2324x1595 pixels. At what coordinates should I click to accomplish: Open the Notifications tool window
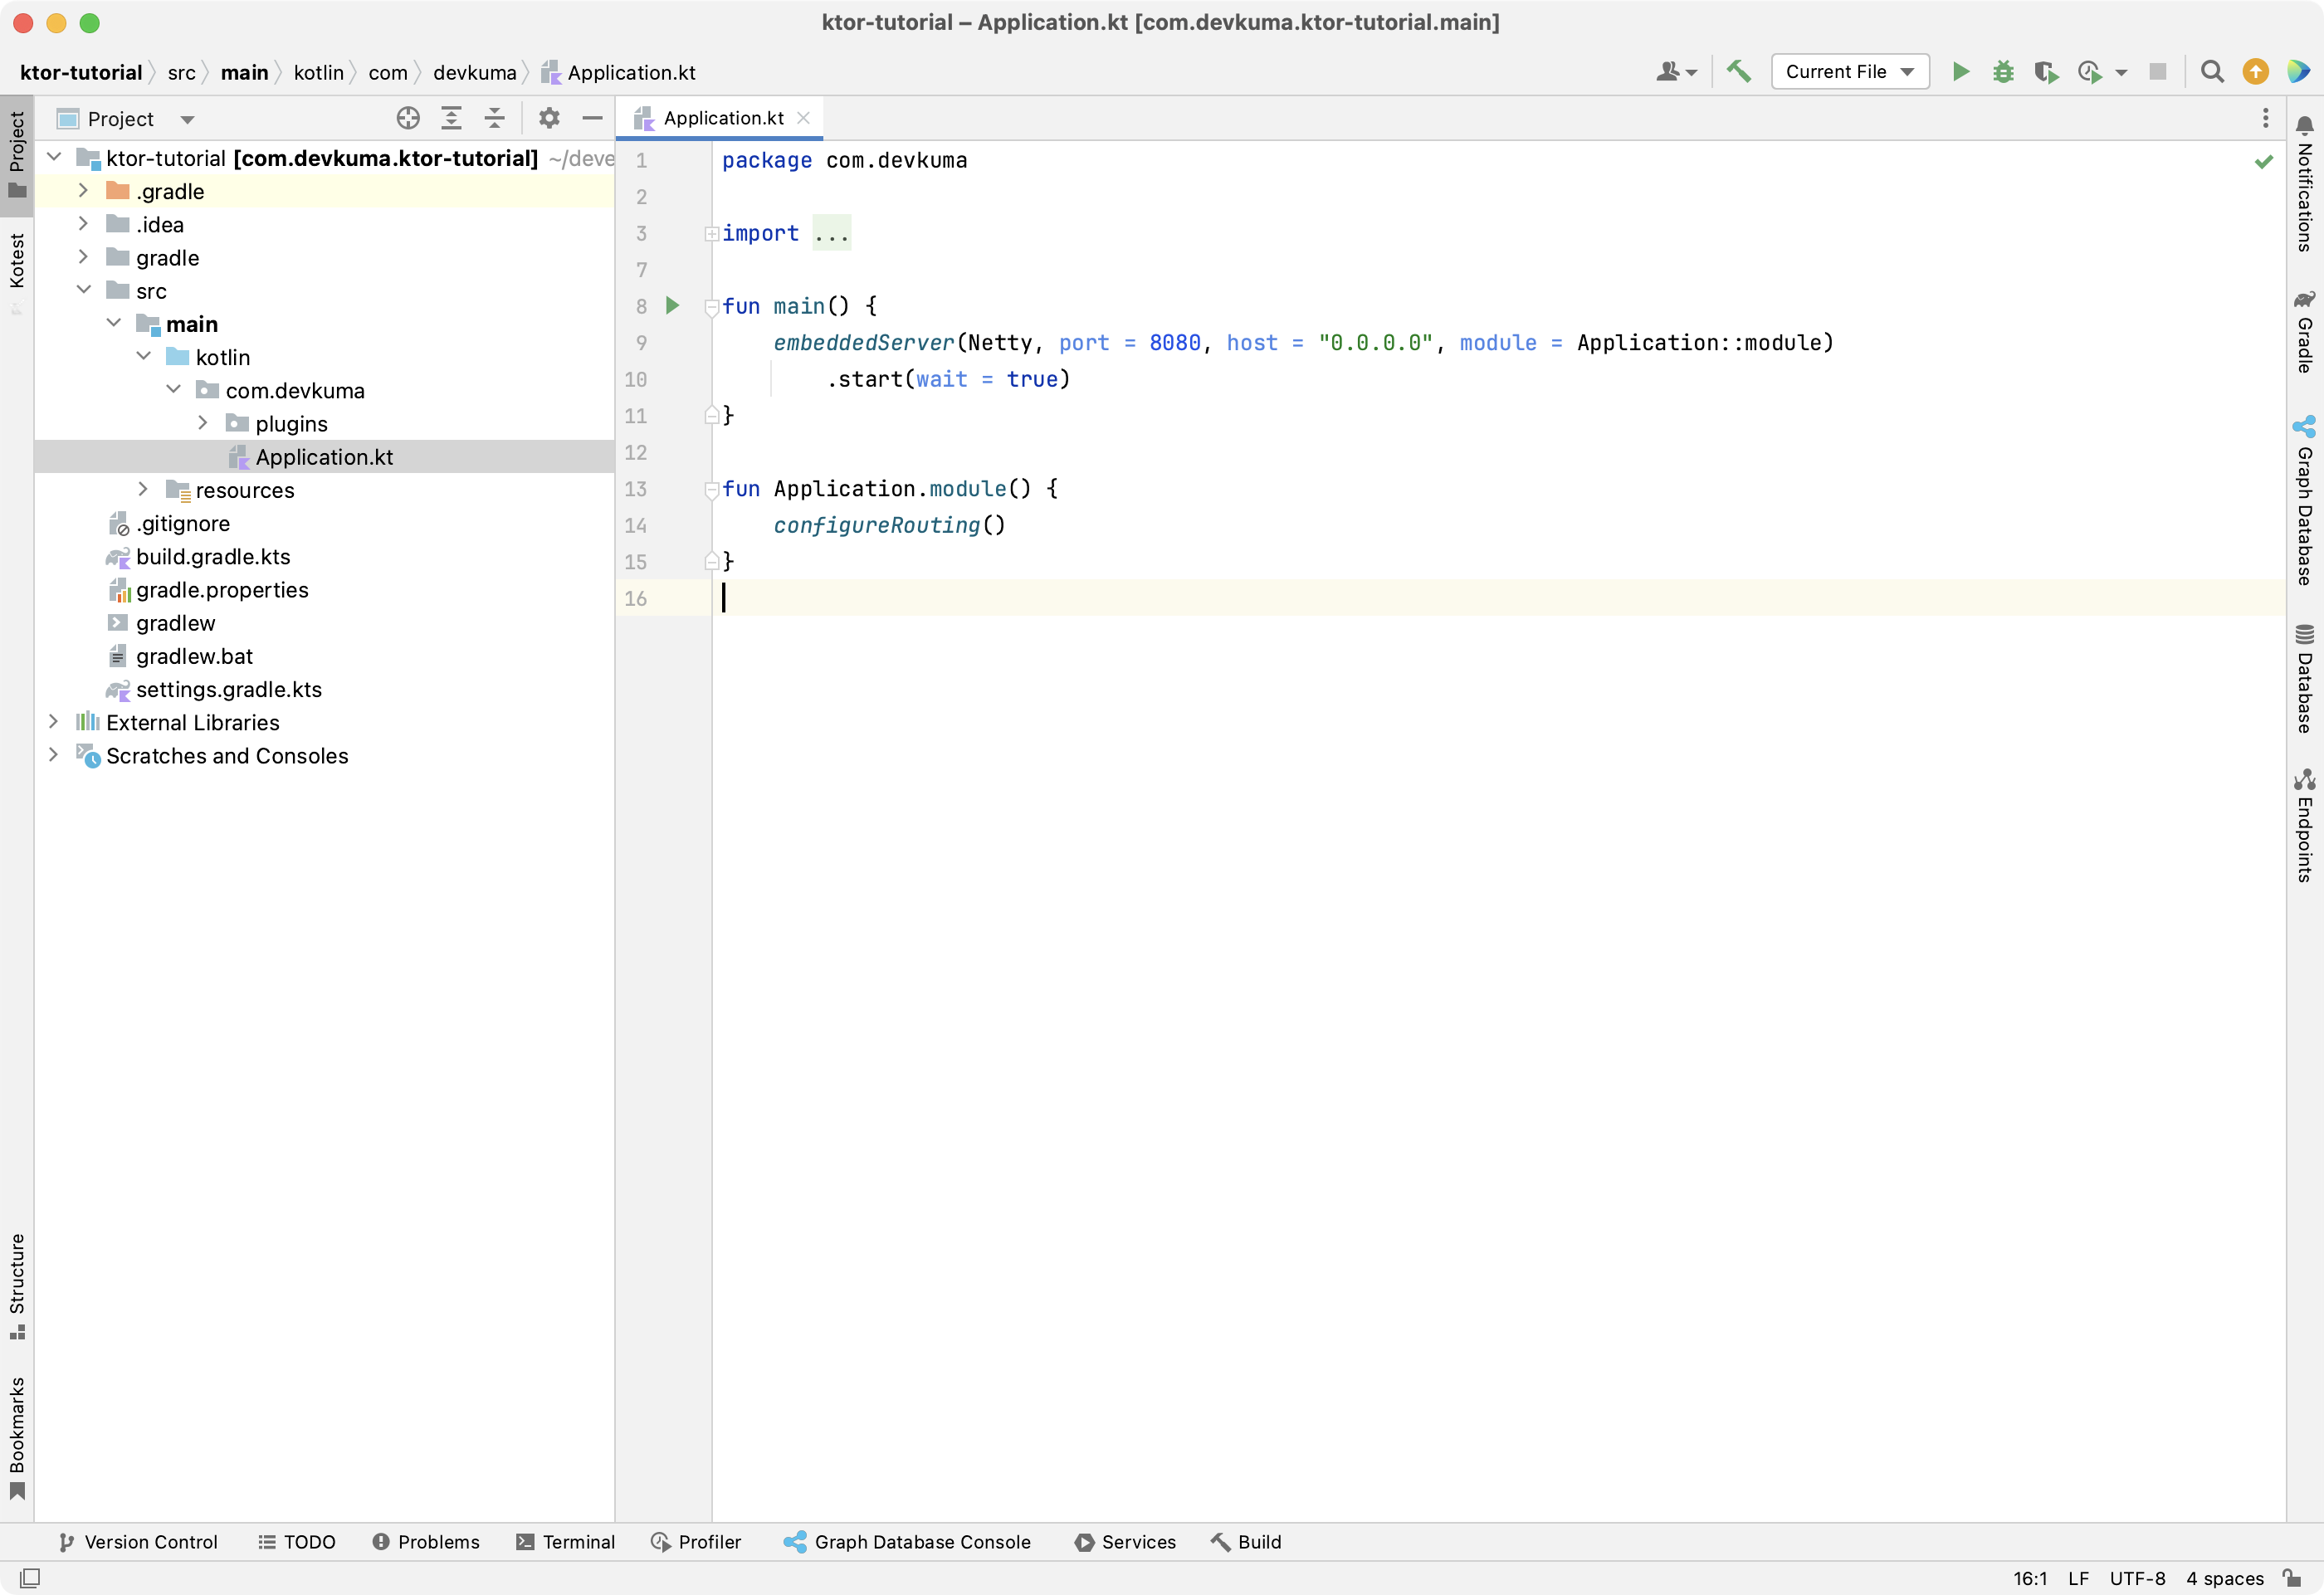(x=2305, y=183)
